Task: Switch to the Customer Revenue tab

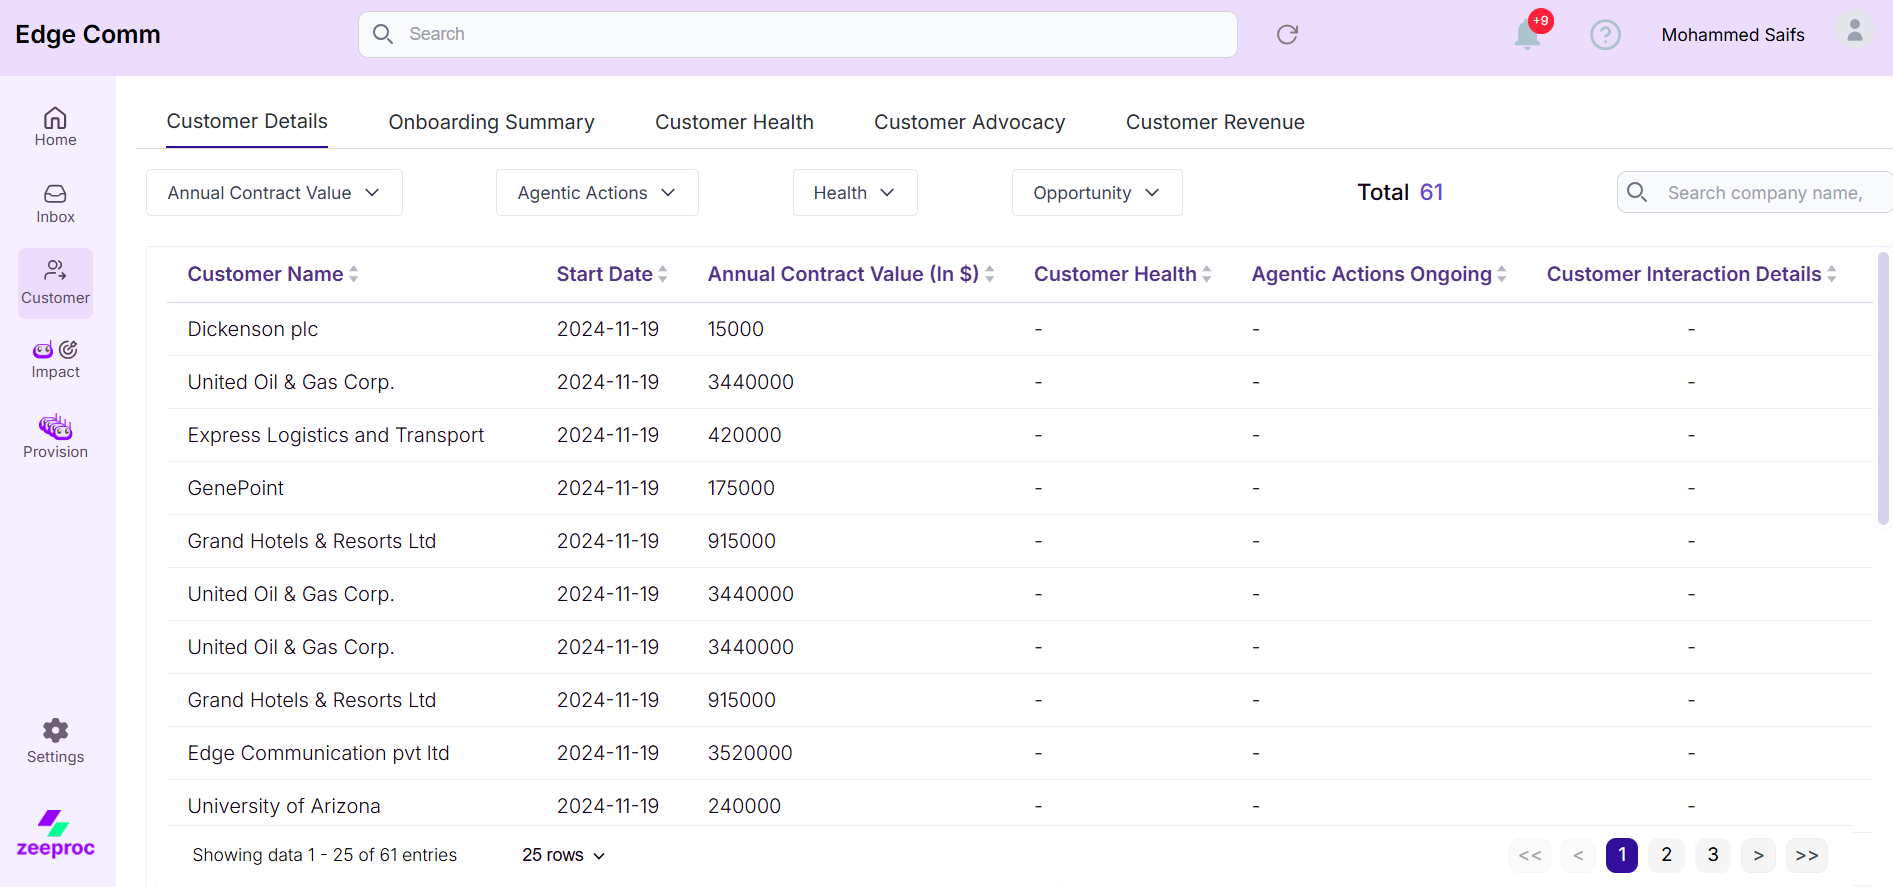Action: 1215,122
